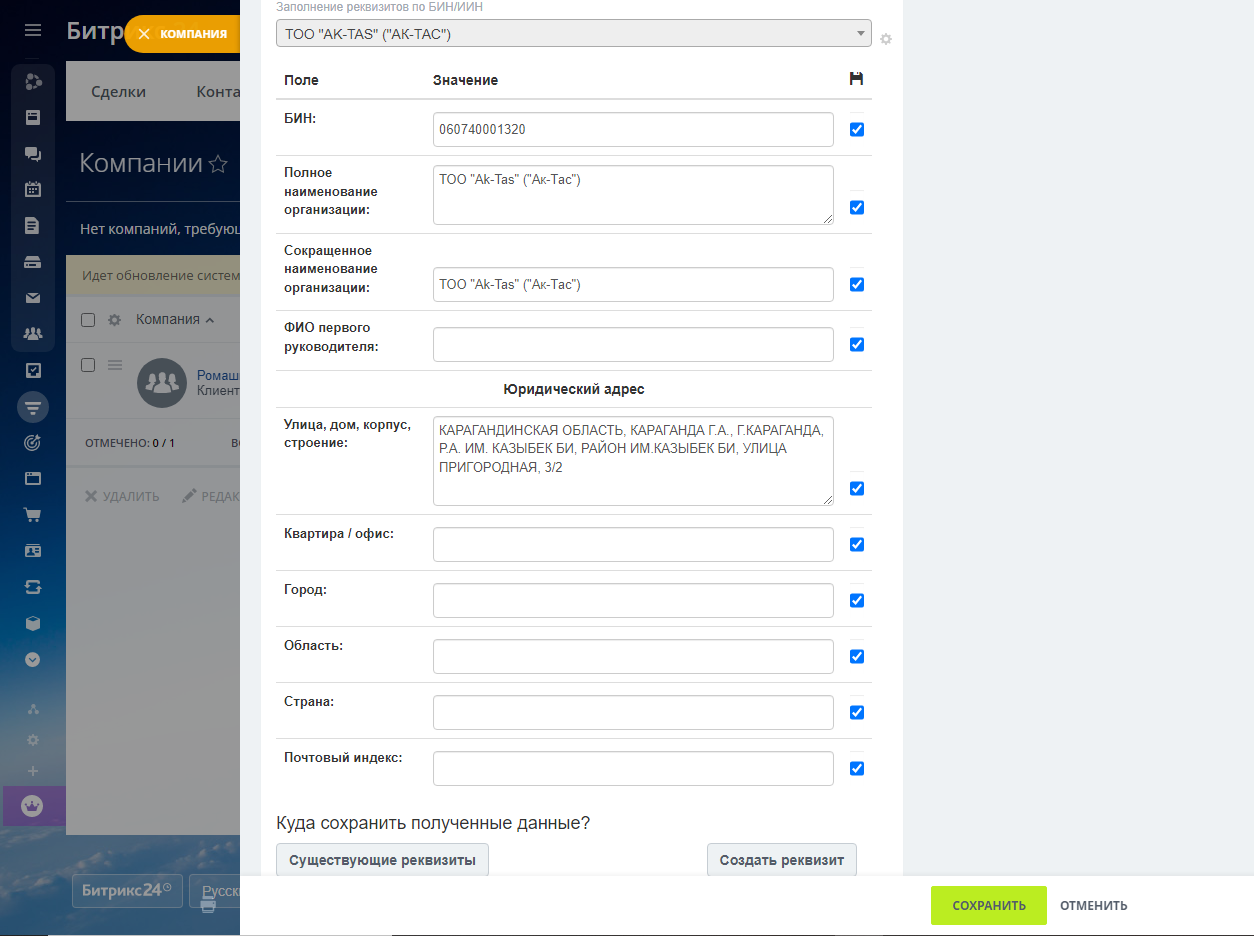Open the sites window sidebar icon
Image resolution: width=1254 pixels, height=936 pixels.
[x=33, y=478]
